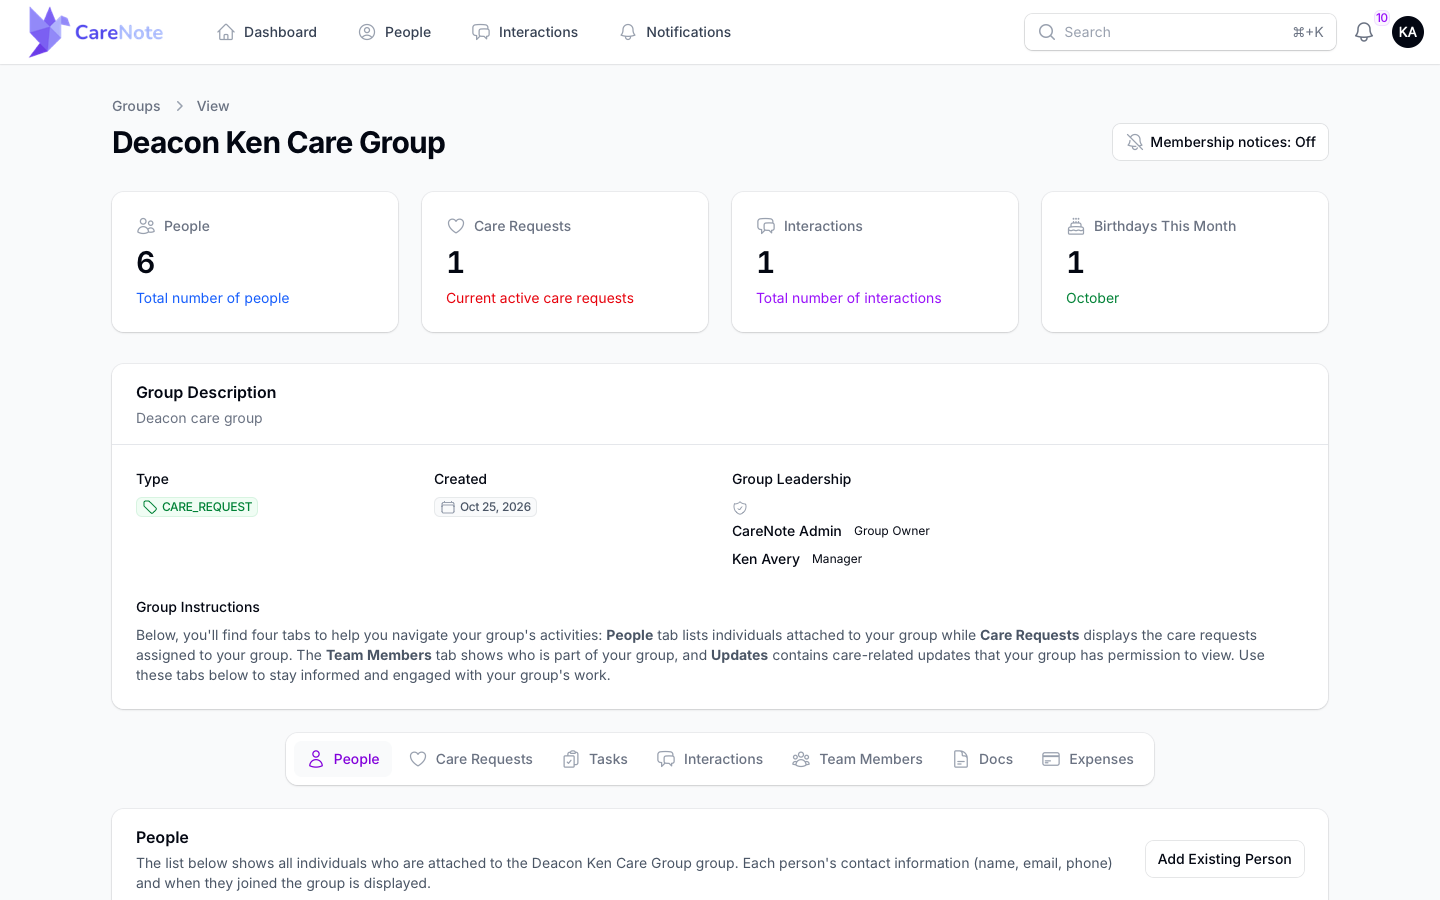This screenshot has height=900, width=1440.
Task: Open People in top navigation
Action: pos(395,32)
